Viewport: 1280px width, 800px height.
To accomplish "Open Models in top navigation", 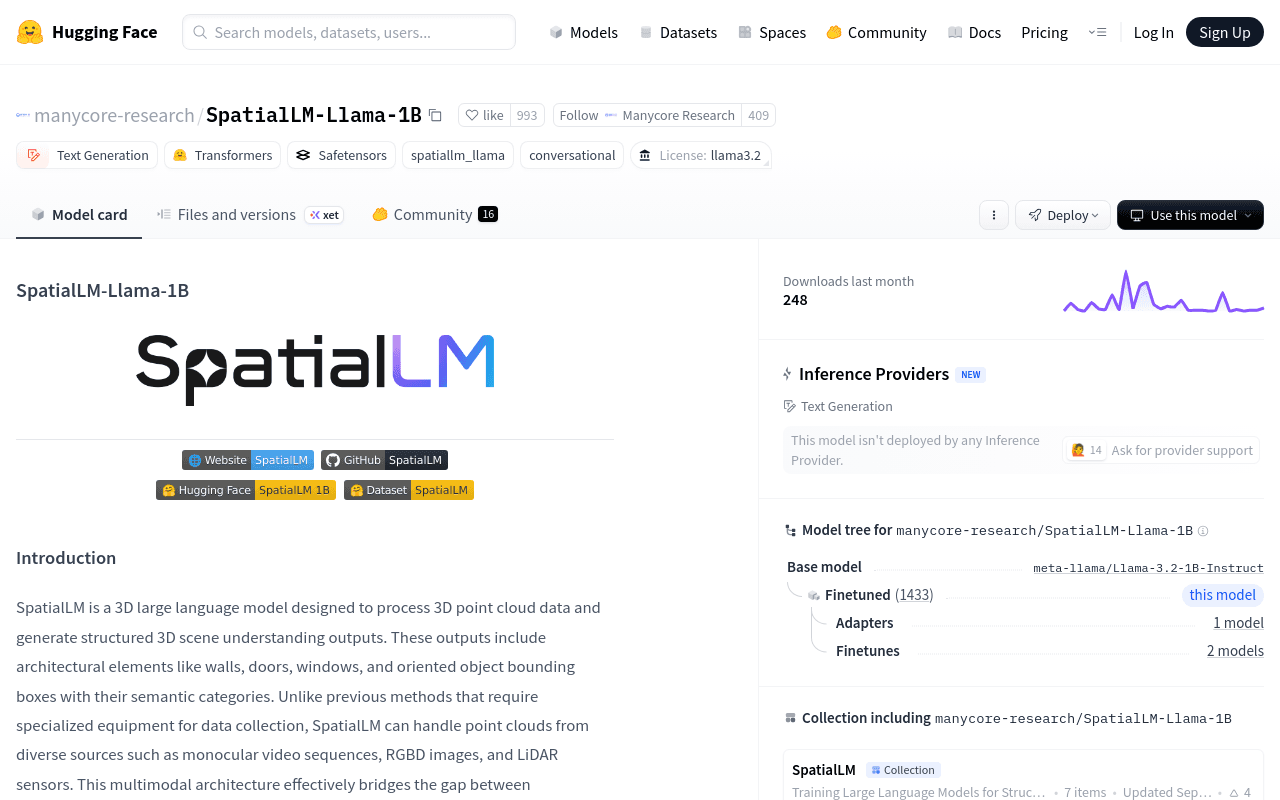I will 584,32.
